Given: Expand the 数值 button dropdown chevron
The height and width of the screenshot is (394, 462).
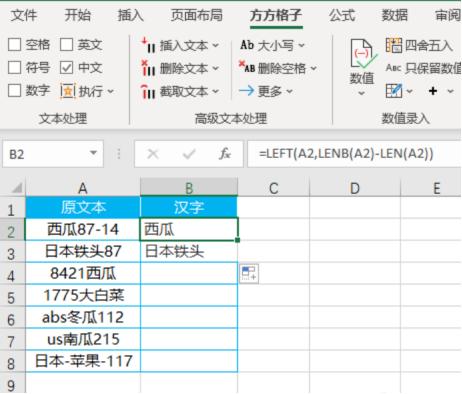Looking at the screenshot, I should [362, 94].
